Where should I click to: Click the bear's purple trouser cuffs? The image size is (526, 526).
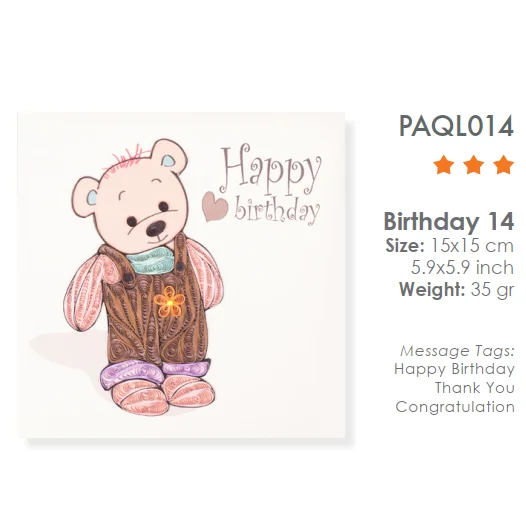[156, 372]
